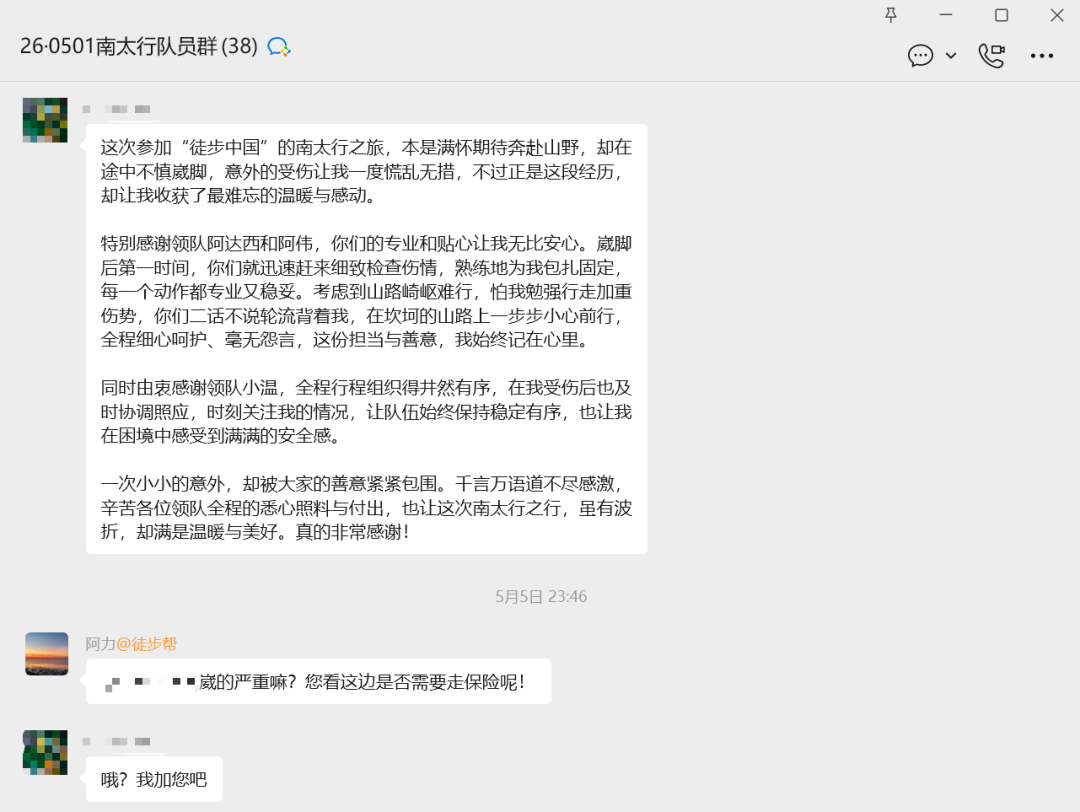The image size is (1080, 812).
Task: Open the chat message options icon
Action: coord(921,55)
